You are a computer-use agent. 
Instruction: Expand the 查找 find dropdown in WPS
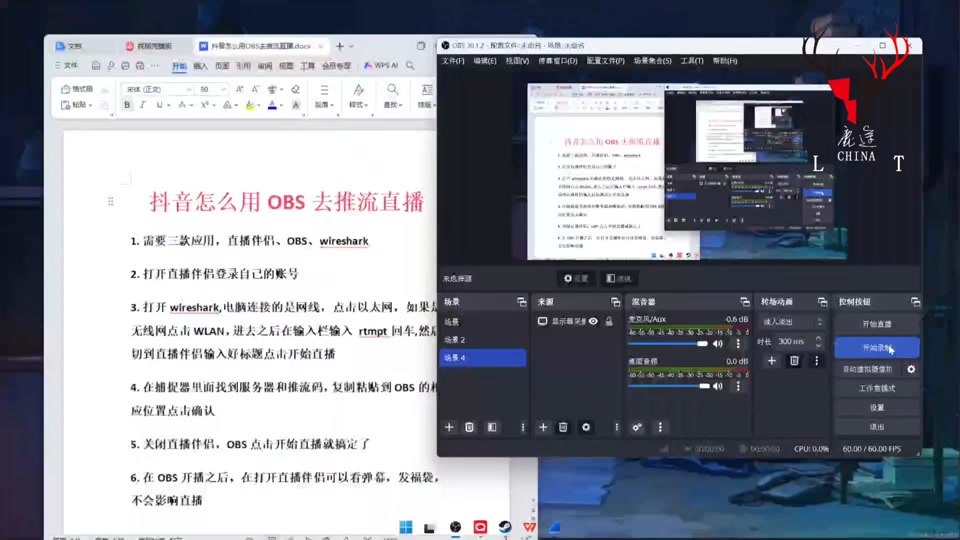tap(392, 105)
